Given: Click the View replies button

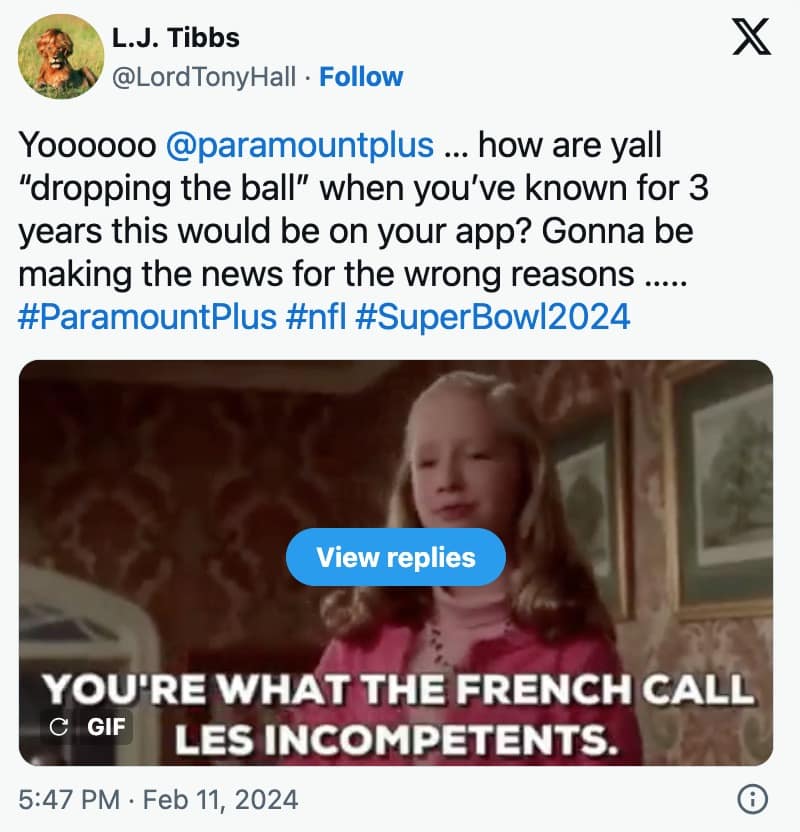Looking at the screenshot, I should click(x=396, y=557).
